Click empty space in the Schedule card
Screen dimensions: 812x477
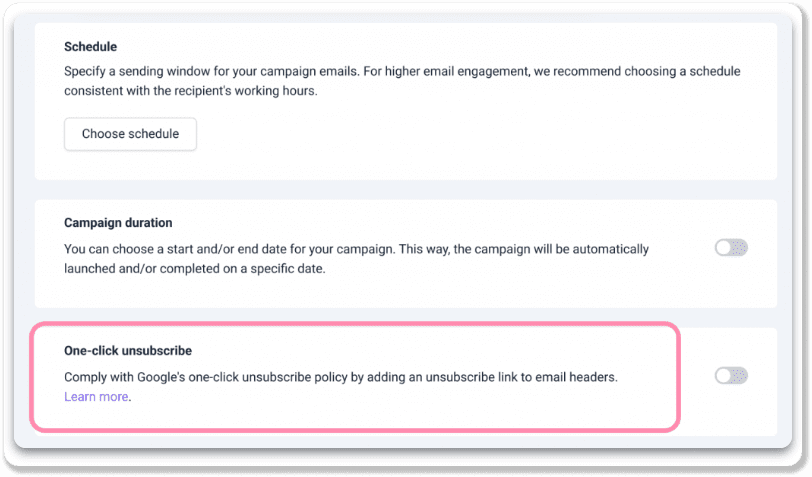500,140
